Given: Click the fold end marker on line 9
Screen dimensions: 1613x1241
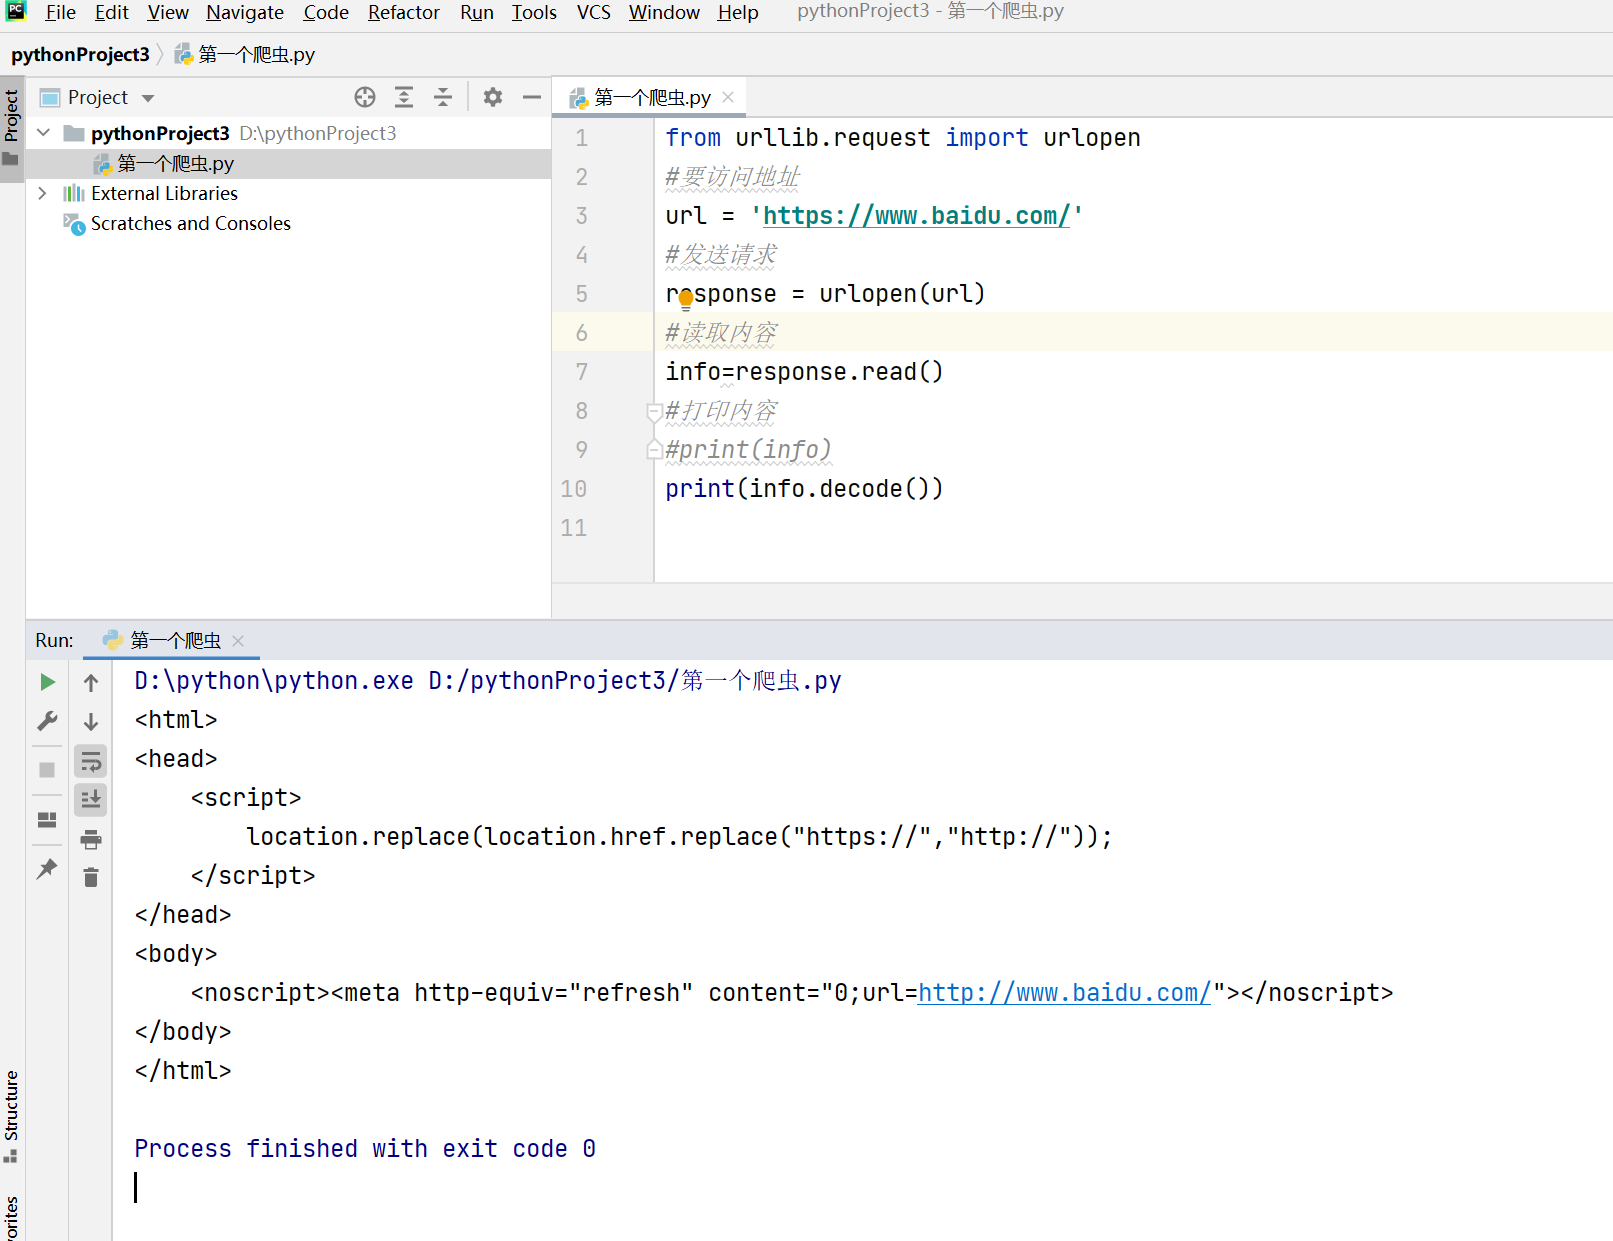Looking at the screenshot, I should coord(654,450).
